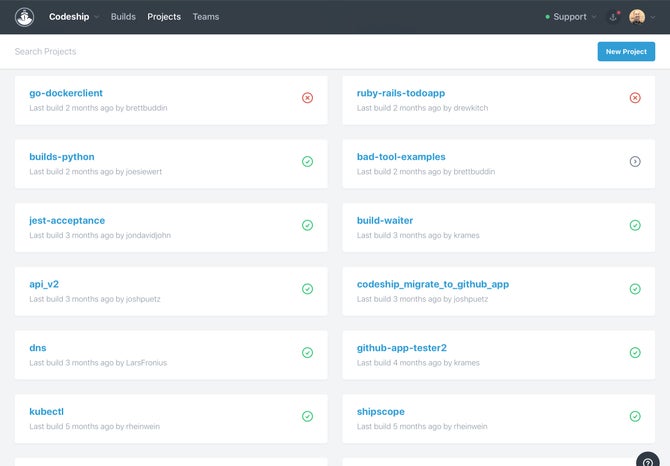This screenshot has height=466, width=670.
Task: Open the go-dockerclient project
Action: pos(66,93)
